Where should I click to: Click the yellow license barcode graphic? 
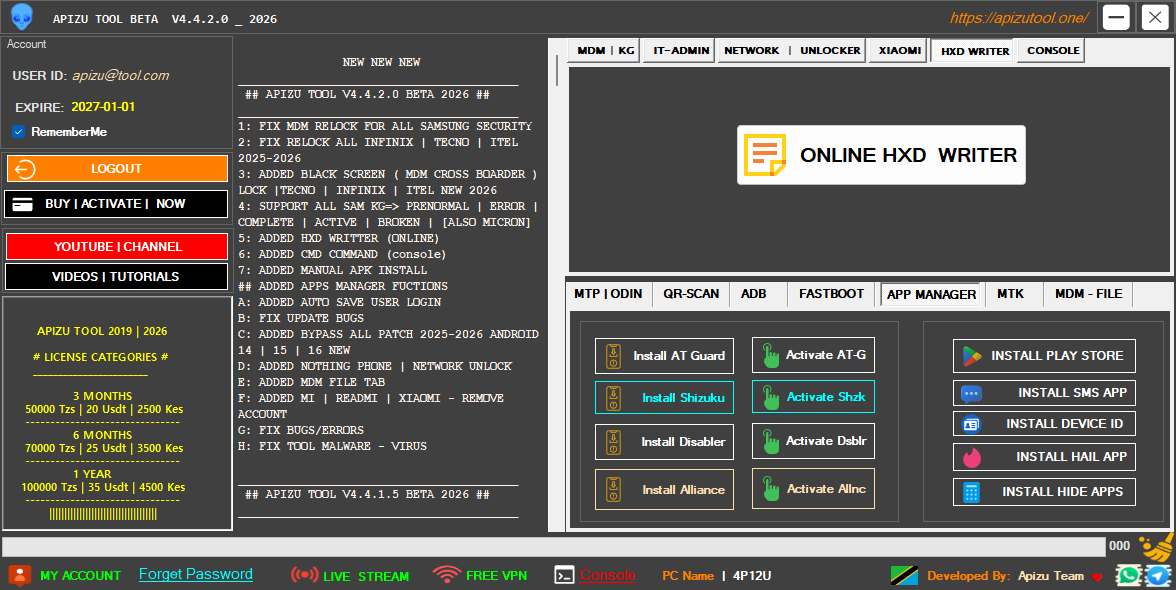point(104,514)
